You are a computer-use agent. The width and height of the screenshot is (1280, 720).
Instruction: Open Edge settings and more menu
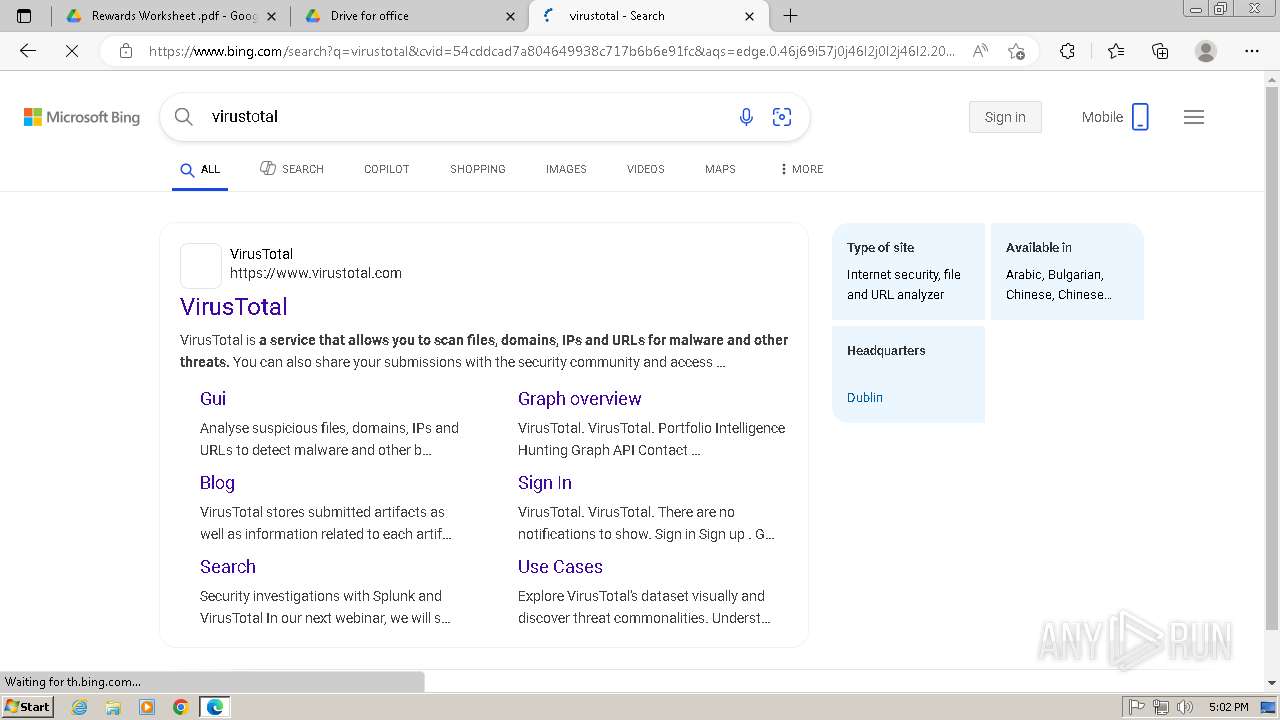pos(1252,51)
